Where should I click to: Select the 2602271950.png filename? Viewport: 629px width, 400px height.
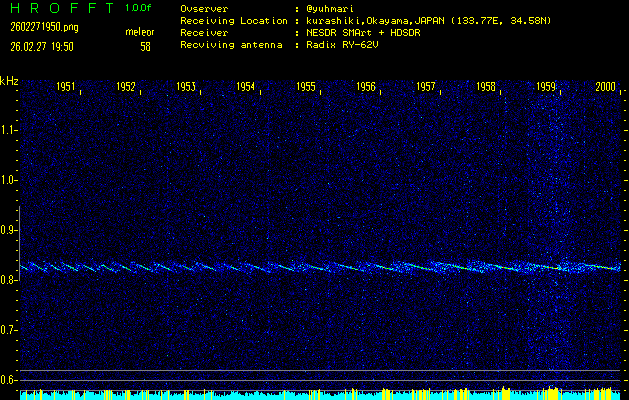click(x=41, y=26)
